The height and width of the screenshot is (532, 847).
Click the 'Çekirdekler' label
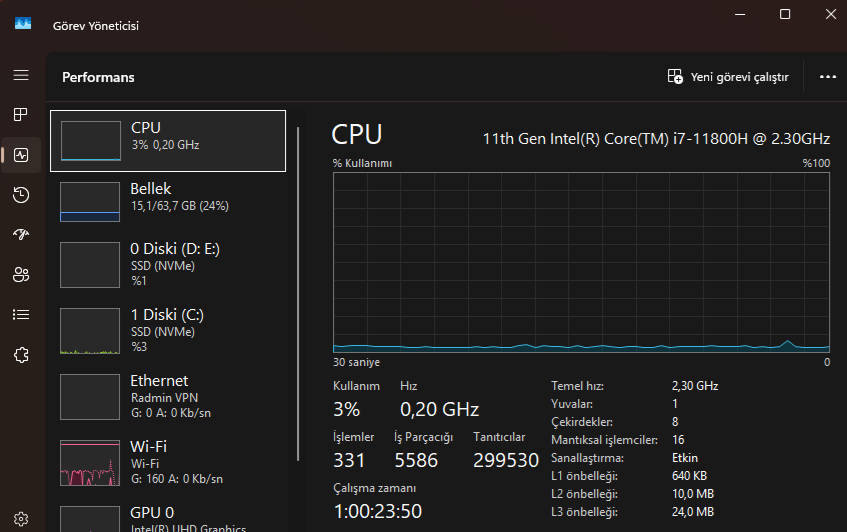click(582, 422)
